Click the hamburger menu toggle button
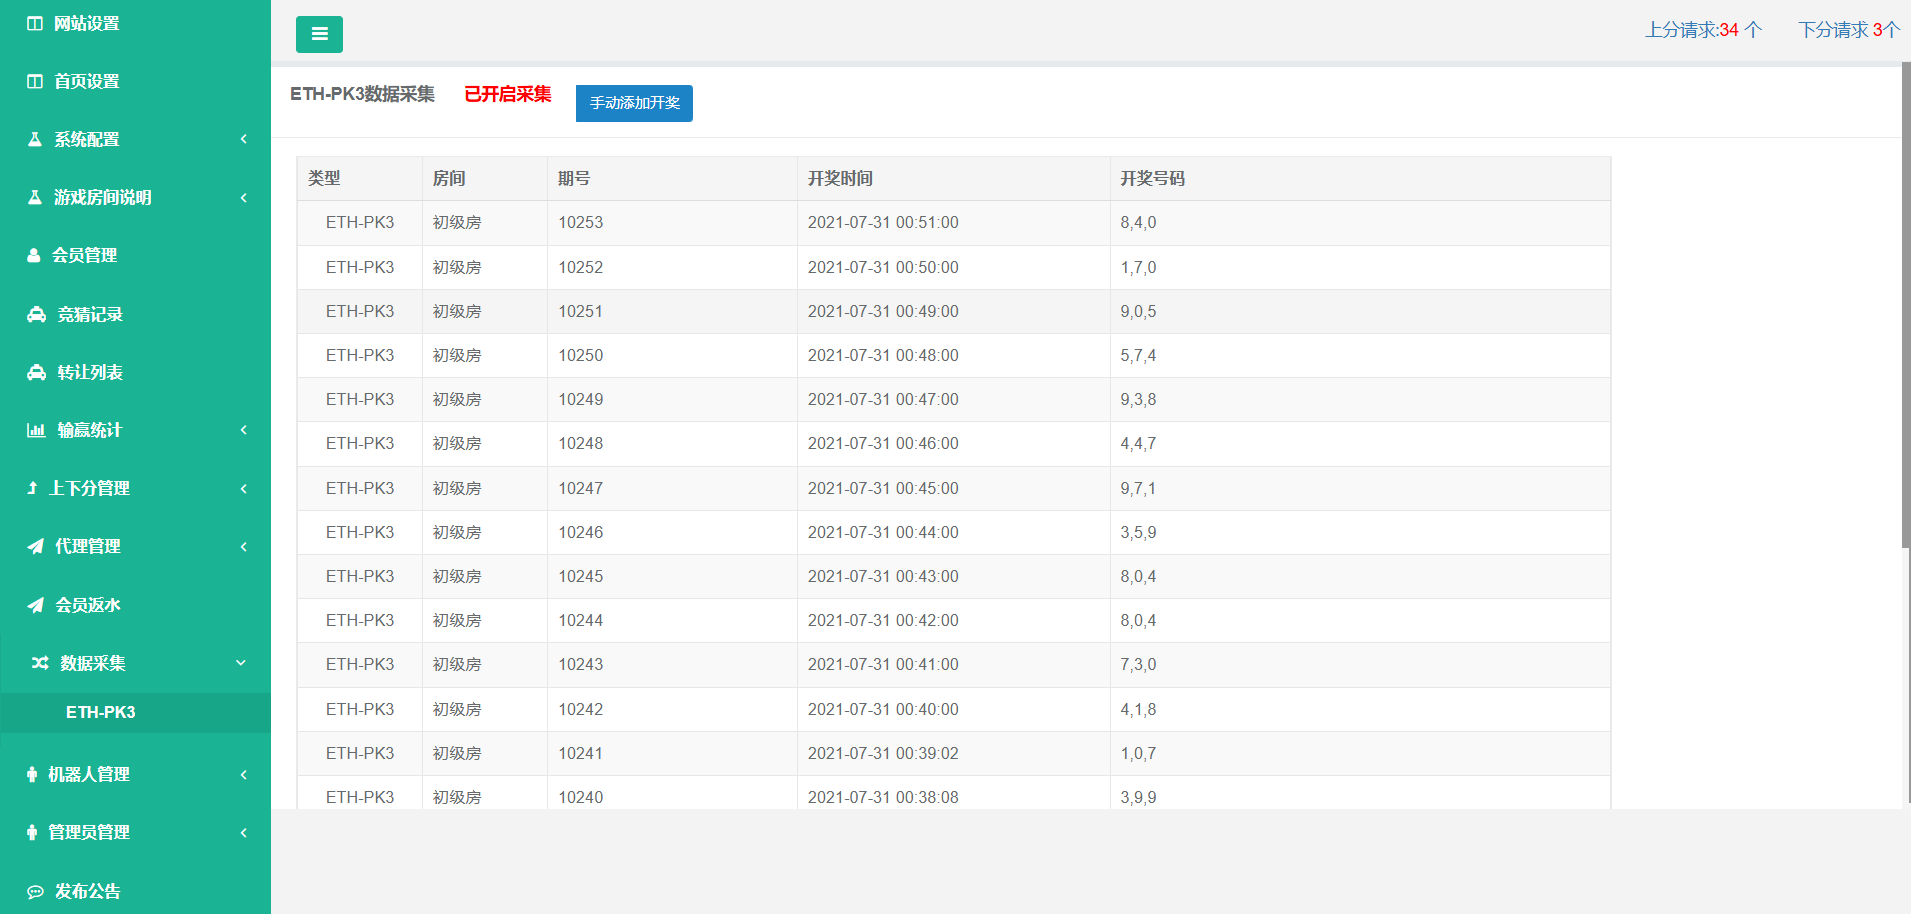This screenshot has width=1911, height=914. (x=319, y=34)
